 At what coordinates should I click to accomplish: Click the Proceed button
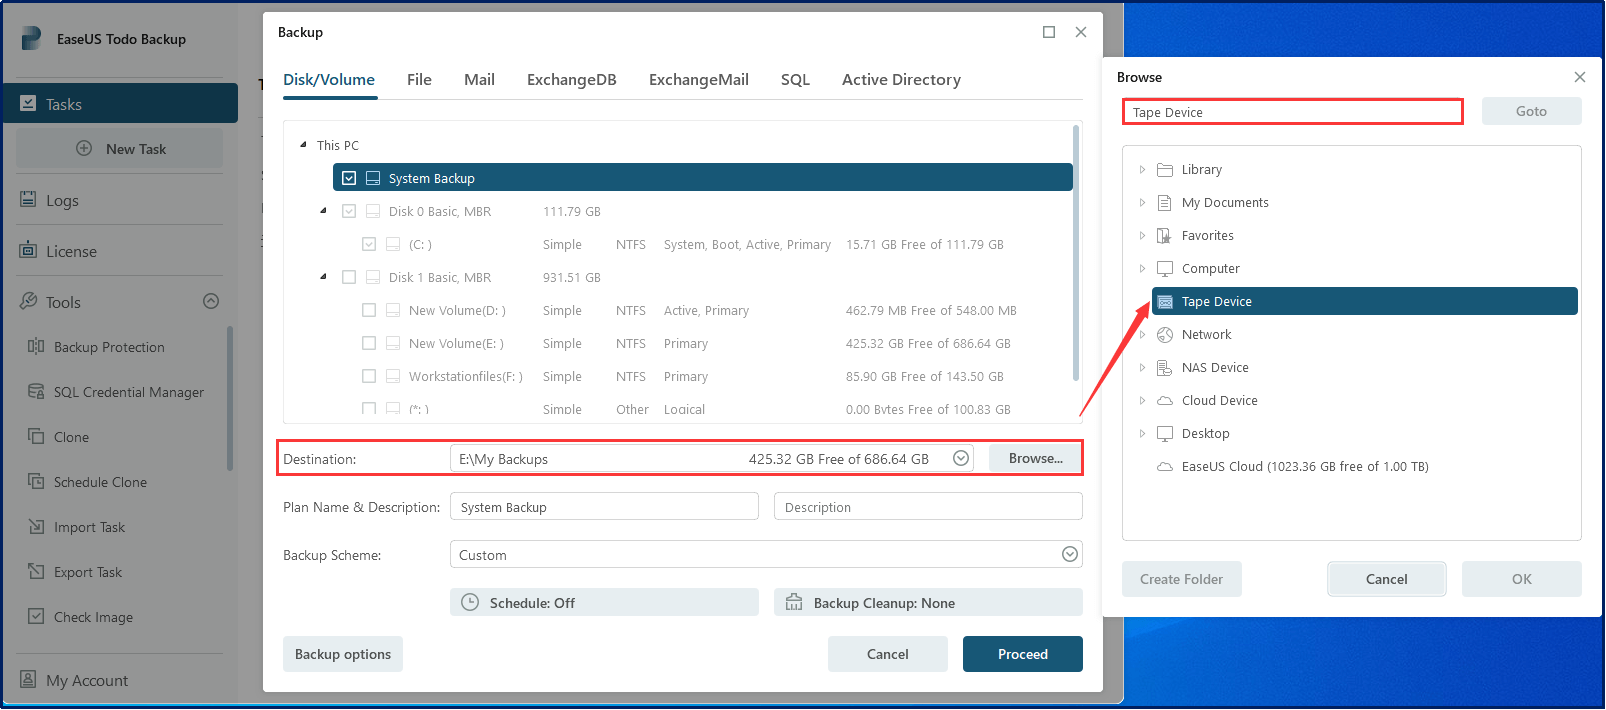click(1022, 654)
